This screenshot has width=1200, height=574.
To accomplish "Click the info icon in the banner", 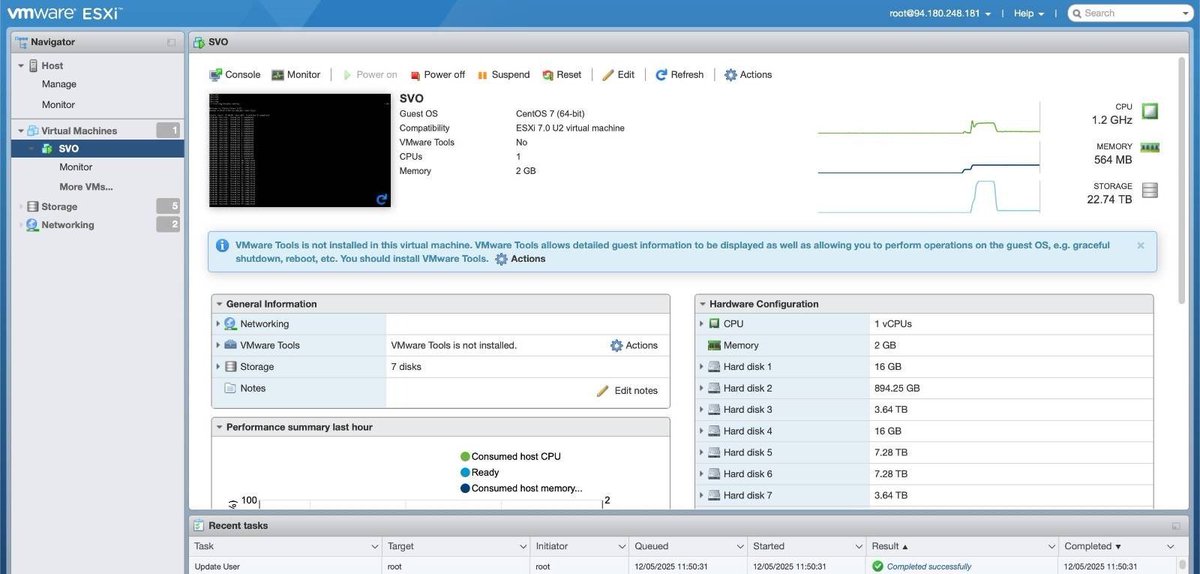I will pyautogui.click(x=222, y=245).
